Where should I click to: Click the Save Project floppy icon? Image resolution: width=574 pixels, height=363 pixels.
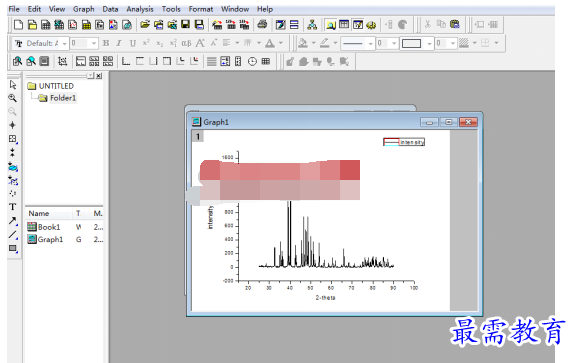click(x=186, y=25)
